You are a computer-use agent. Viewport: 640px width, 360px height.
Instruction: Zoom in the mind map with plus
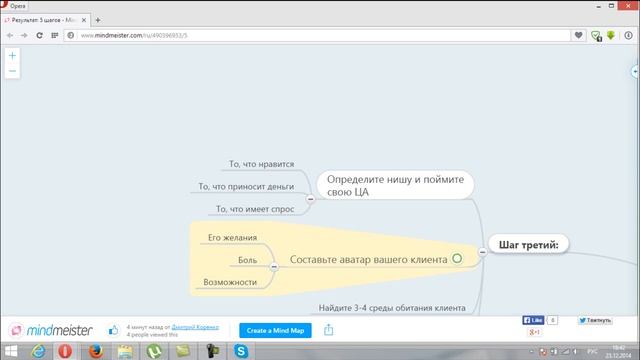(12, 56)
